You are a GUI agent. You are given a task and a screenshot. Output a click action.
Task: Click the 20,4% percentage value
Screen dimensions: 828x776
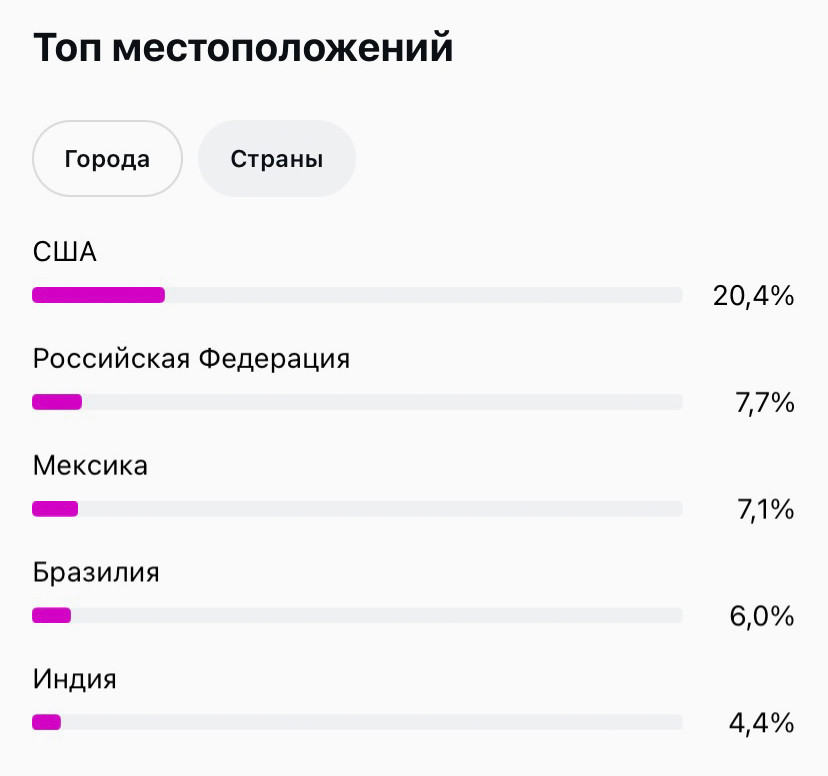point(755,295)
